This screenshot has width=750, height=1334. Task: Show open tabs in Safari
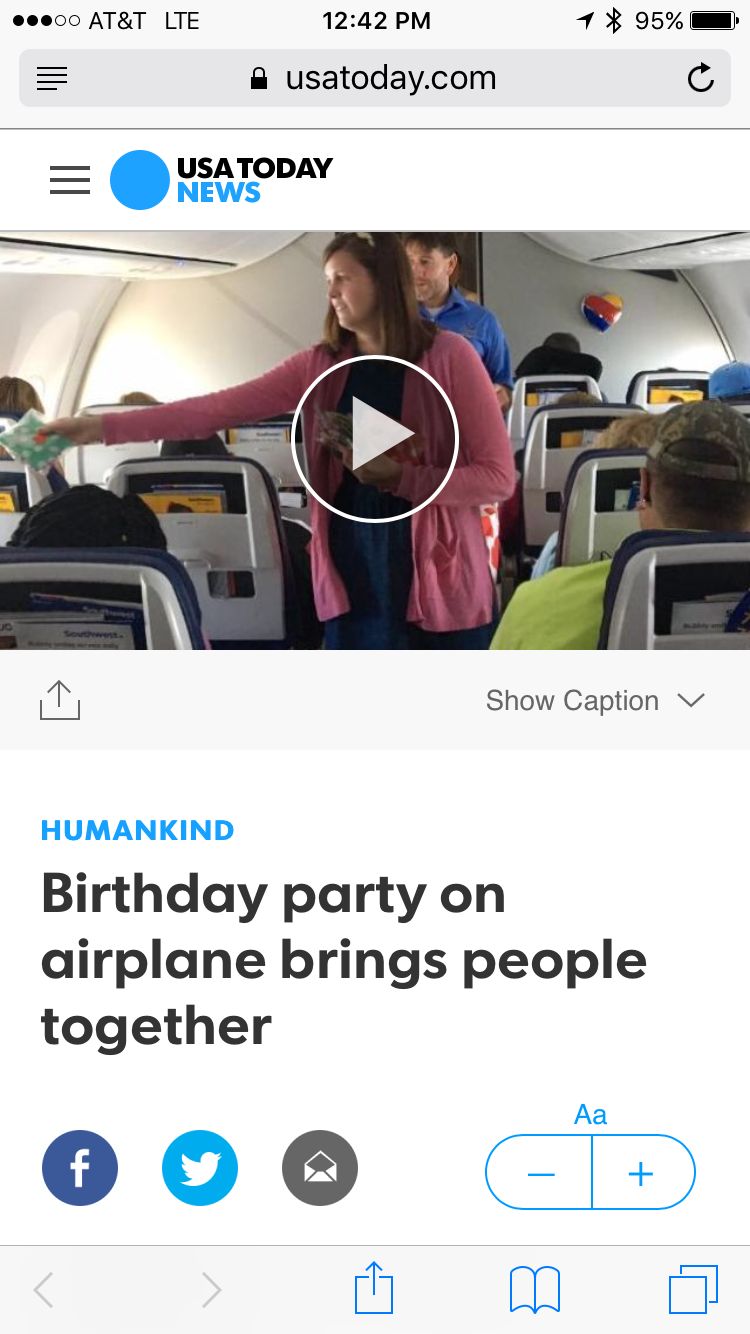(x=694, y=1289)
